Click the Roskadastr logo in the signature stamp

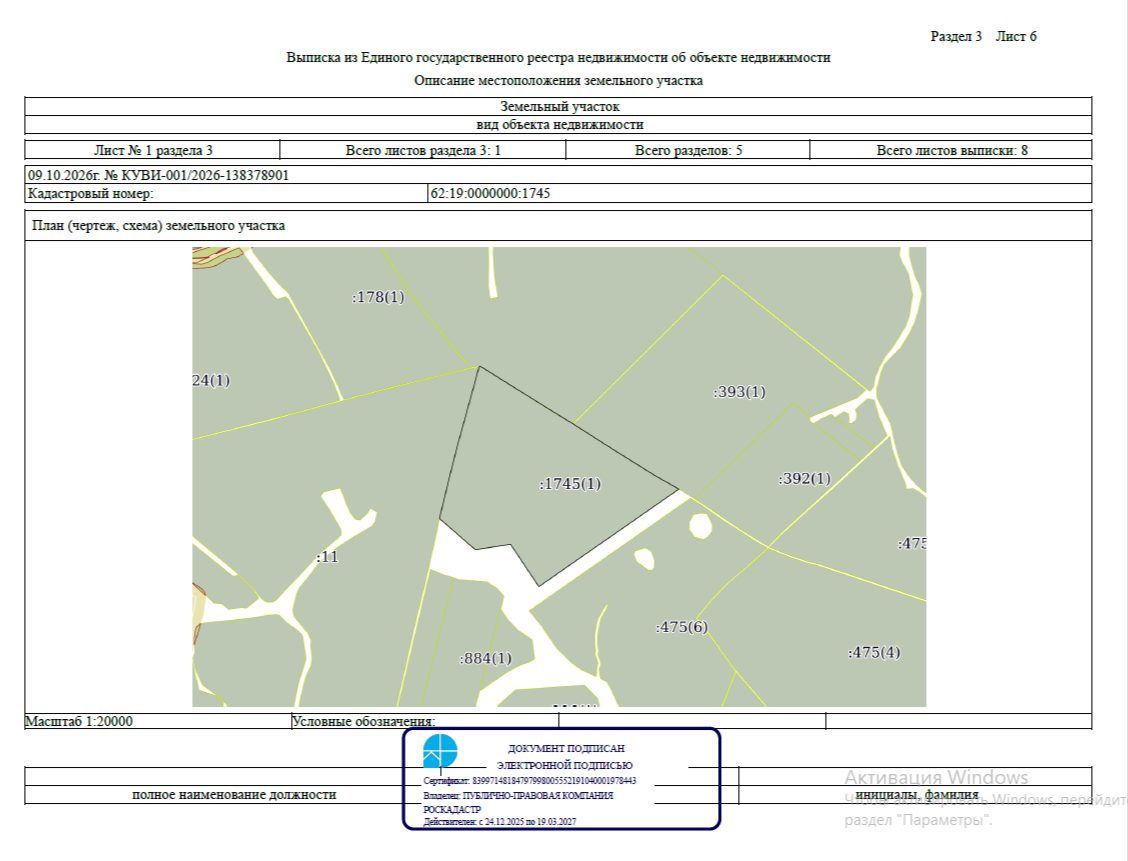pos(440,752)
